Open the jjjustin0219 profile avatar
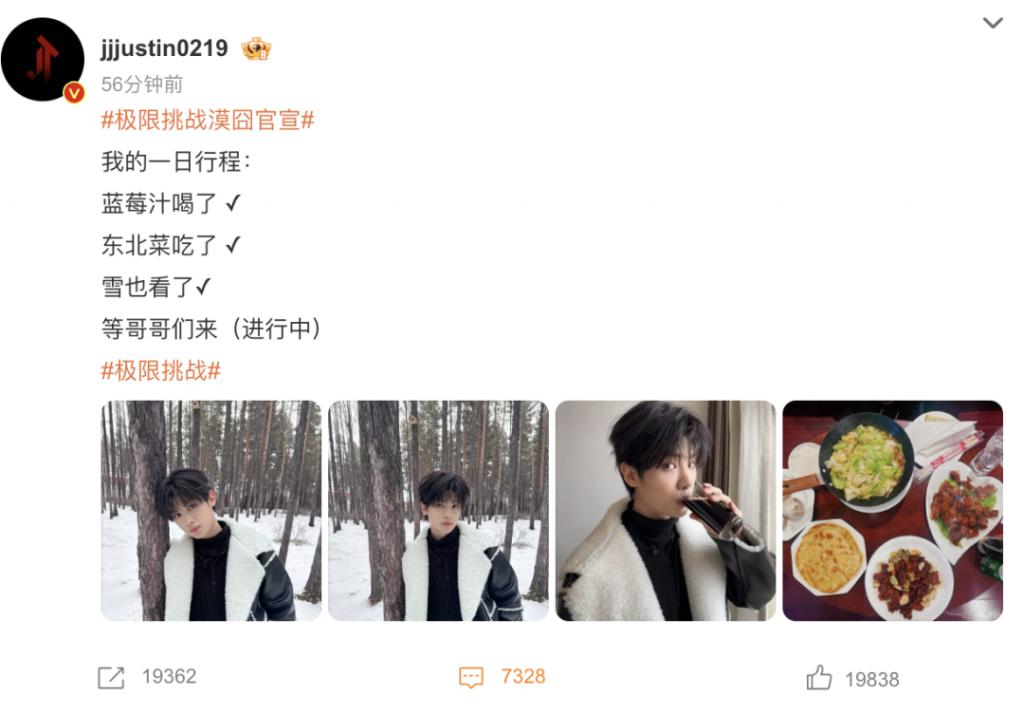Image resolution: width=1024 pixels, height=714 pixels. pos(42,59)
